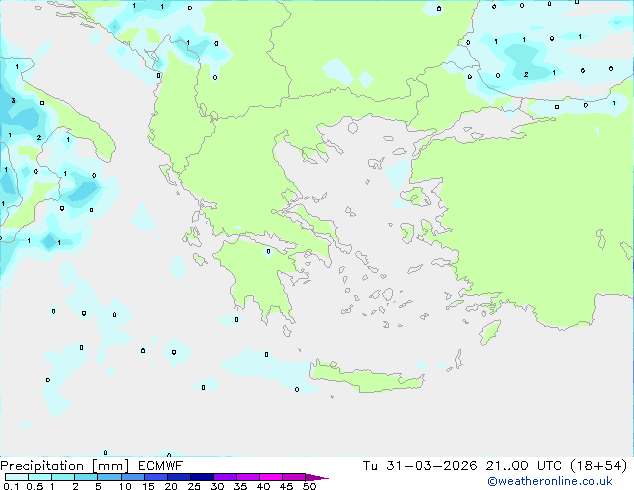Click the island of Rhodes

pos(490,332)
